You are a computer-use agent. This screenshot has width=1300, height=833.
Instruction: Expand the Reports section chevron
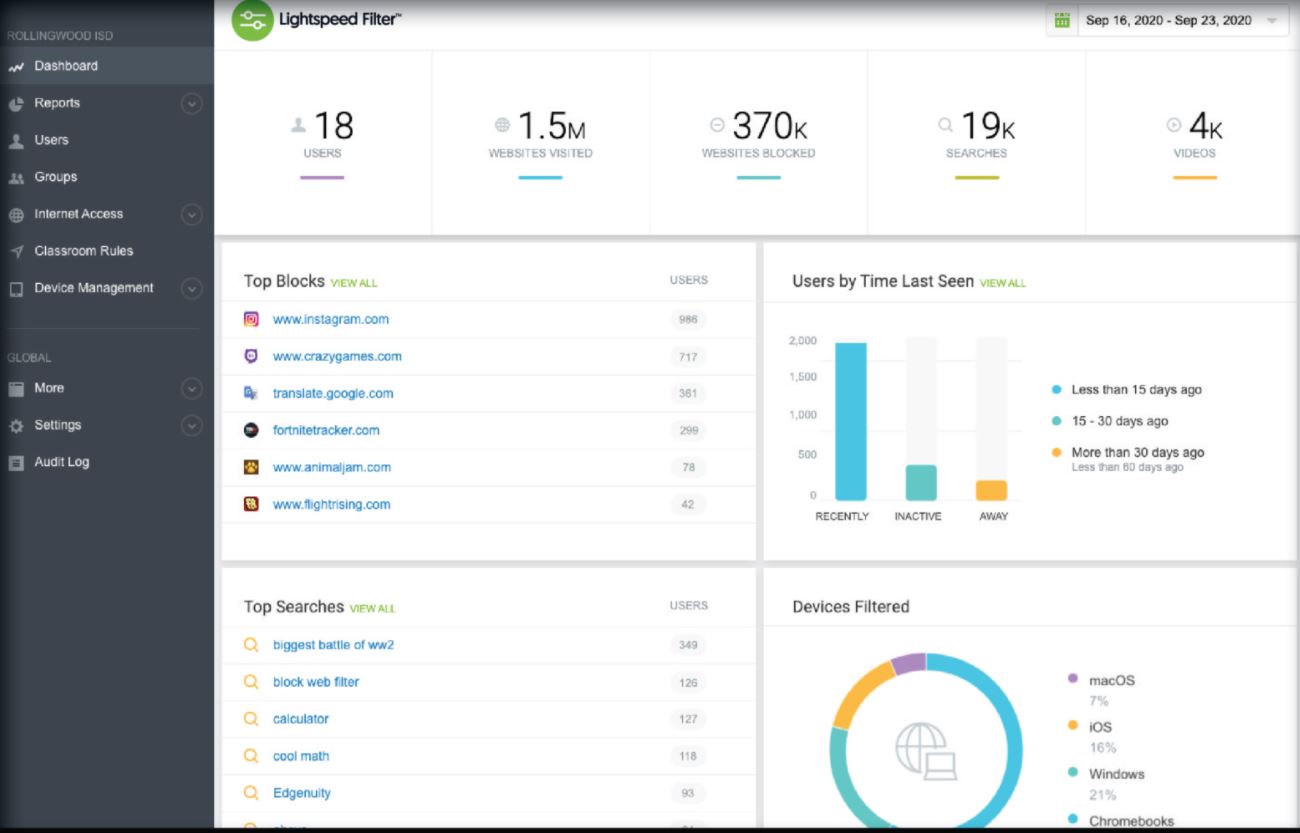tap(192, 103)
